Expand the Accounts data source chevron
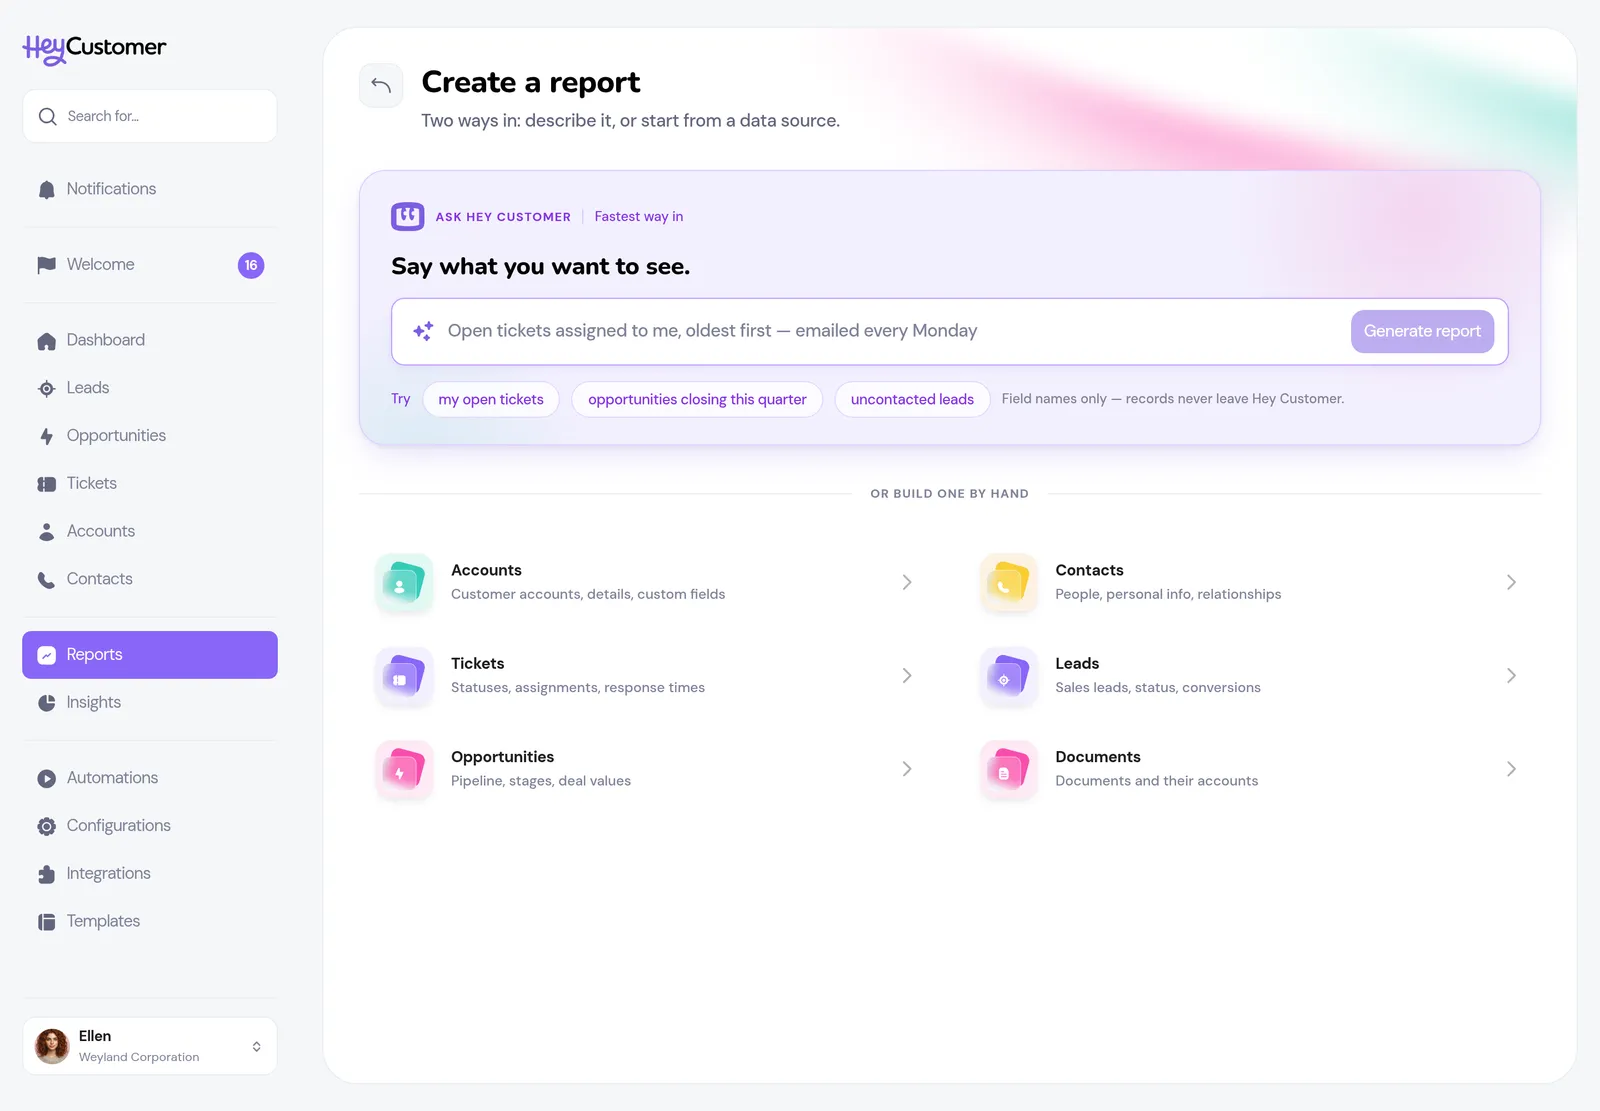1600x1111 pixels. pyautogui.click(x=907, y=582)
